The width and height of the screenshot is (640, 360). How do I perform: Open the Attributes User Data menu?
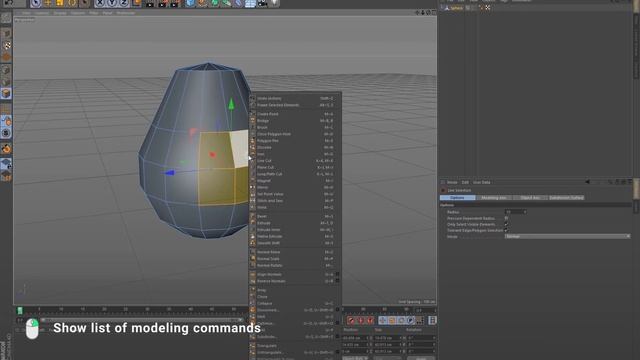click(482, 182)
